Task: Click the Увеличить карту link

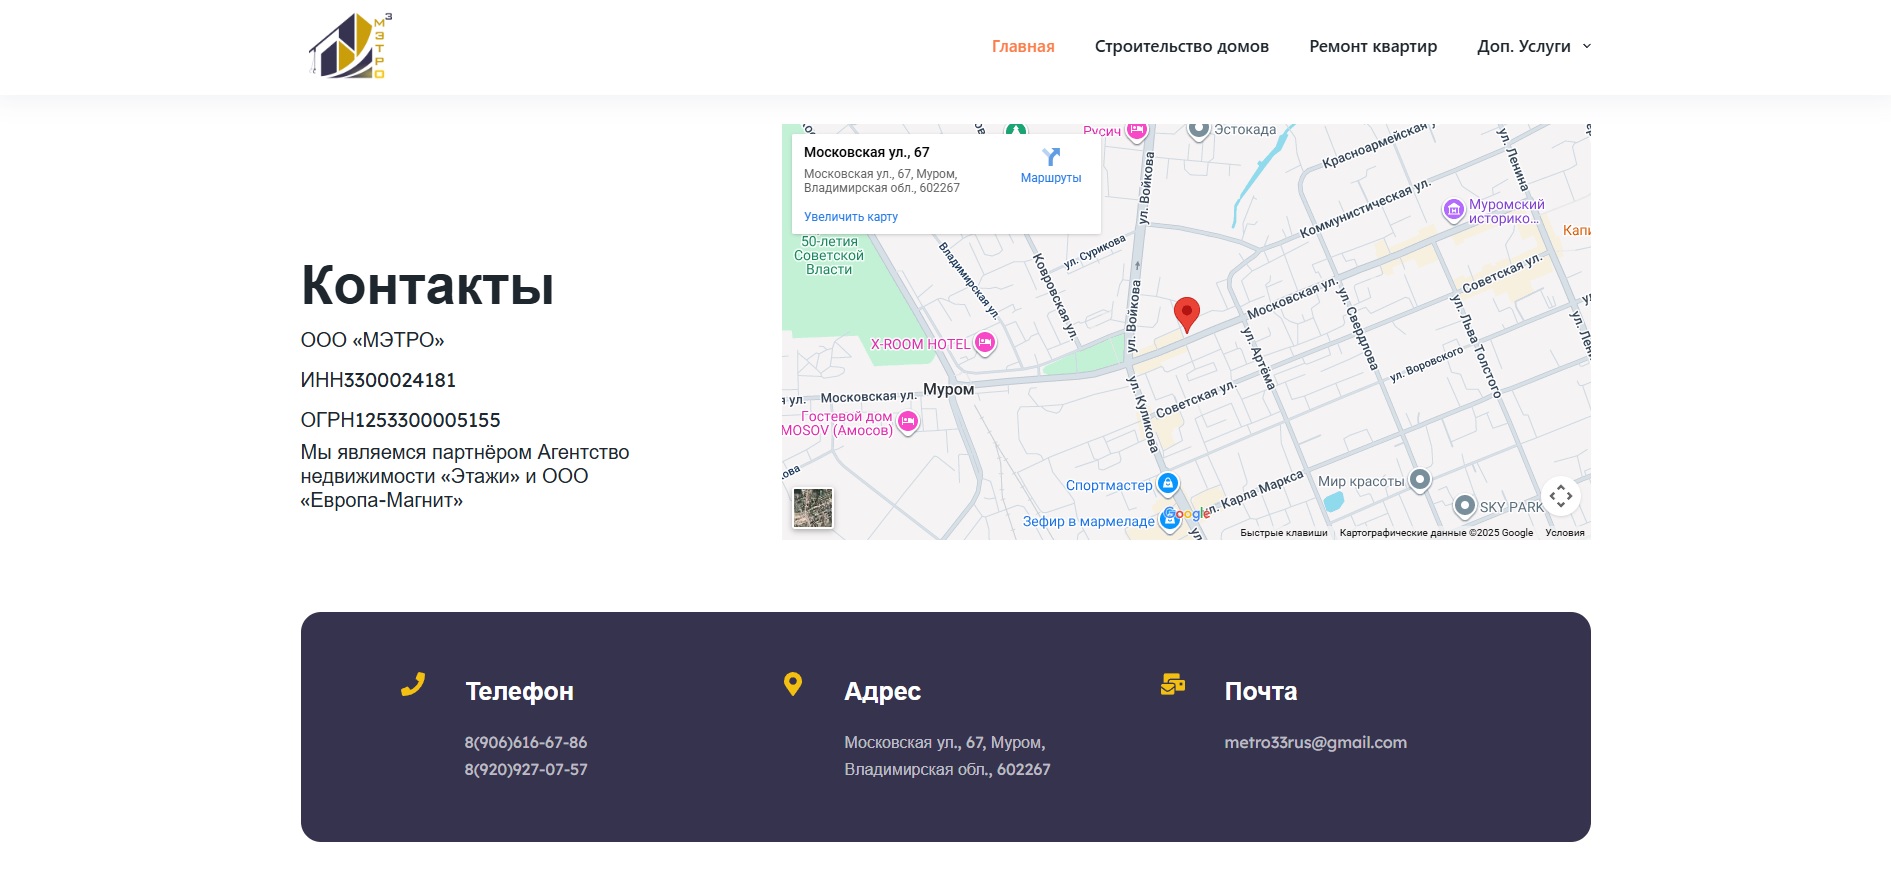Action: click(x=850, y=217)
